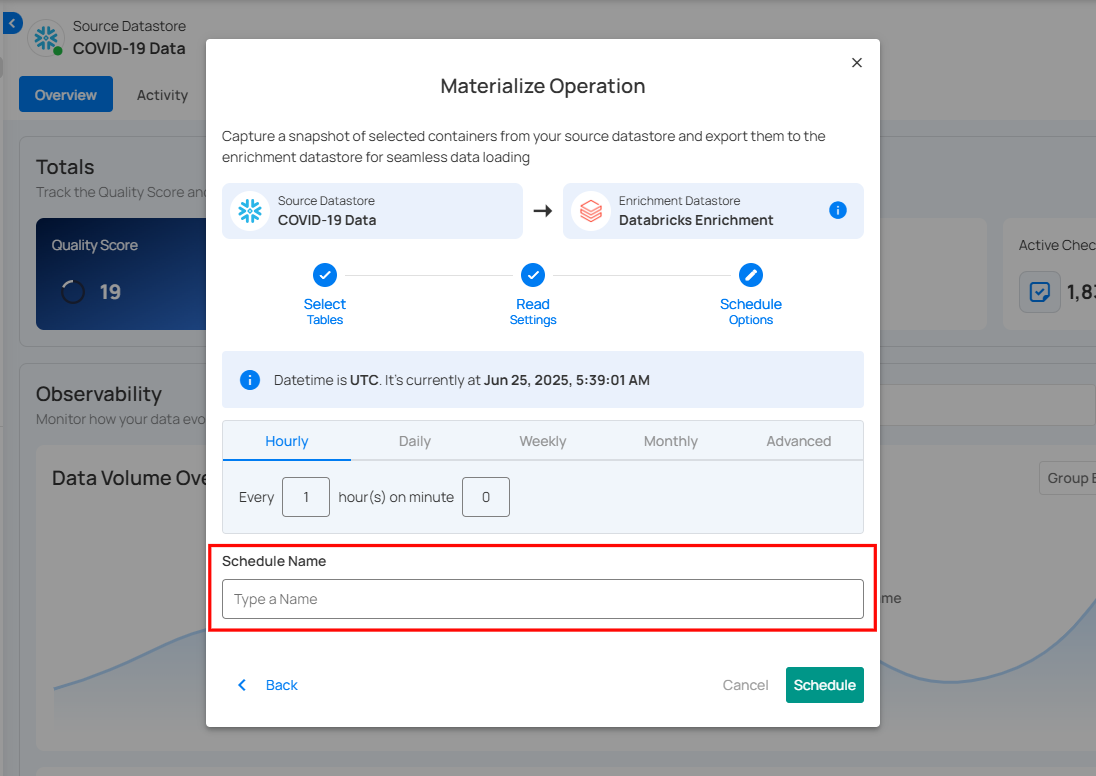The image size is (1096, 776).
Task: Open the Activity tab in the background page
Action: pos(162,95)
